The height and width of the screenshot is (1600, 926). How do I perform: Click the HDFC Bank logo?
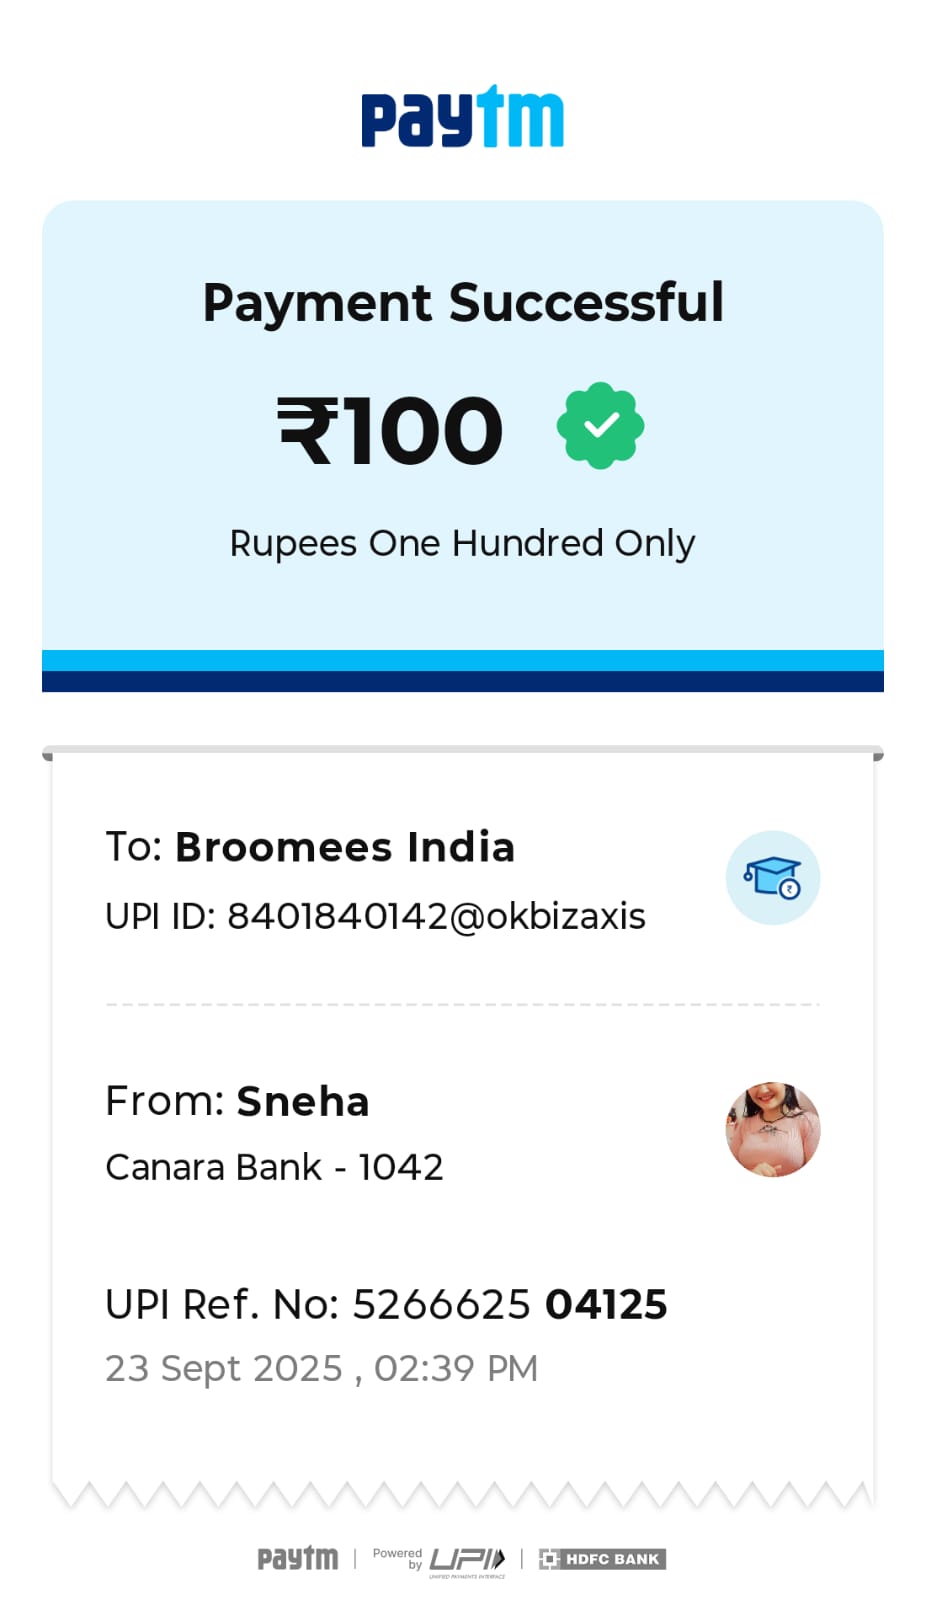602,1559
